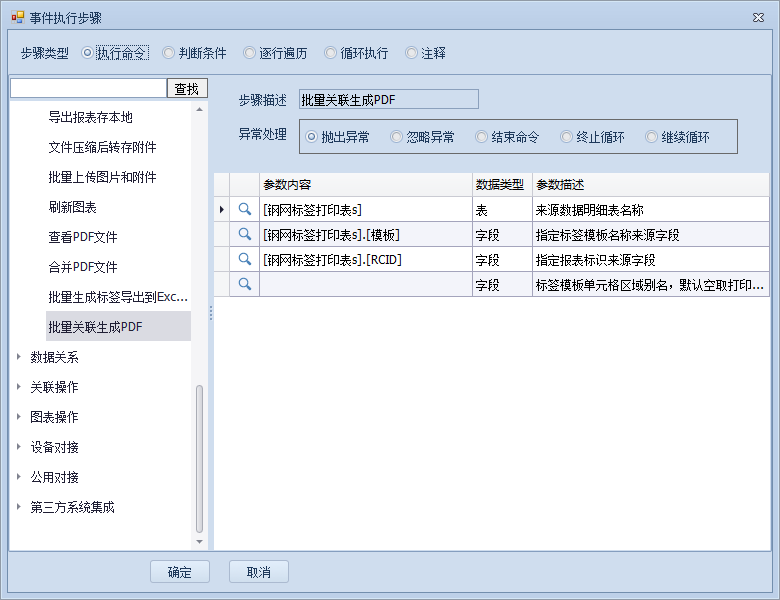Image resolution: width=780 pixels, height=600 pixels.
Task: Expand the 数据关系 tree node
Action: click(x=20, y=357)
